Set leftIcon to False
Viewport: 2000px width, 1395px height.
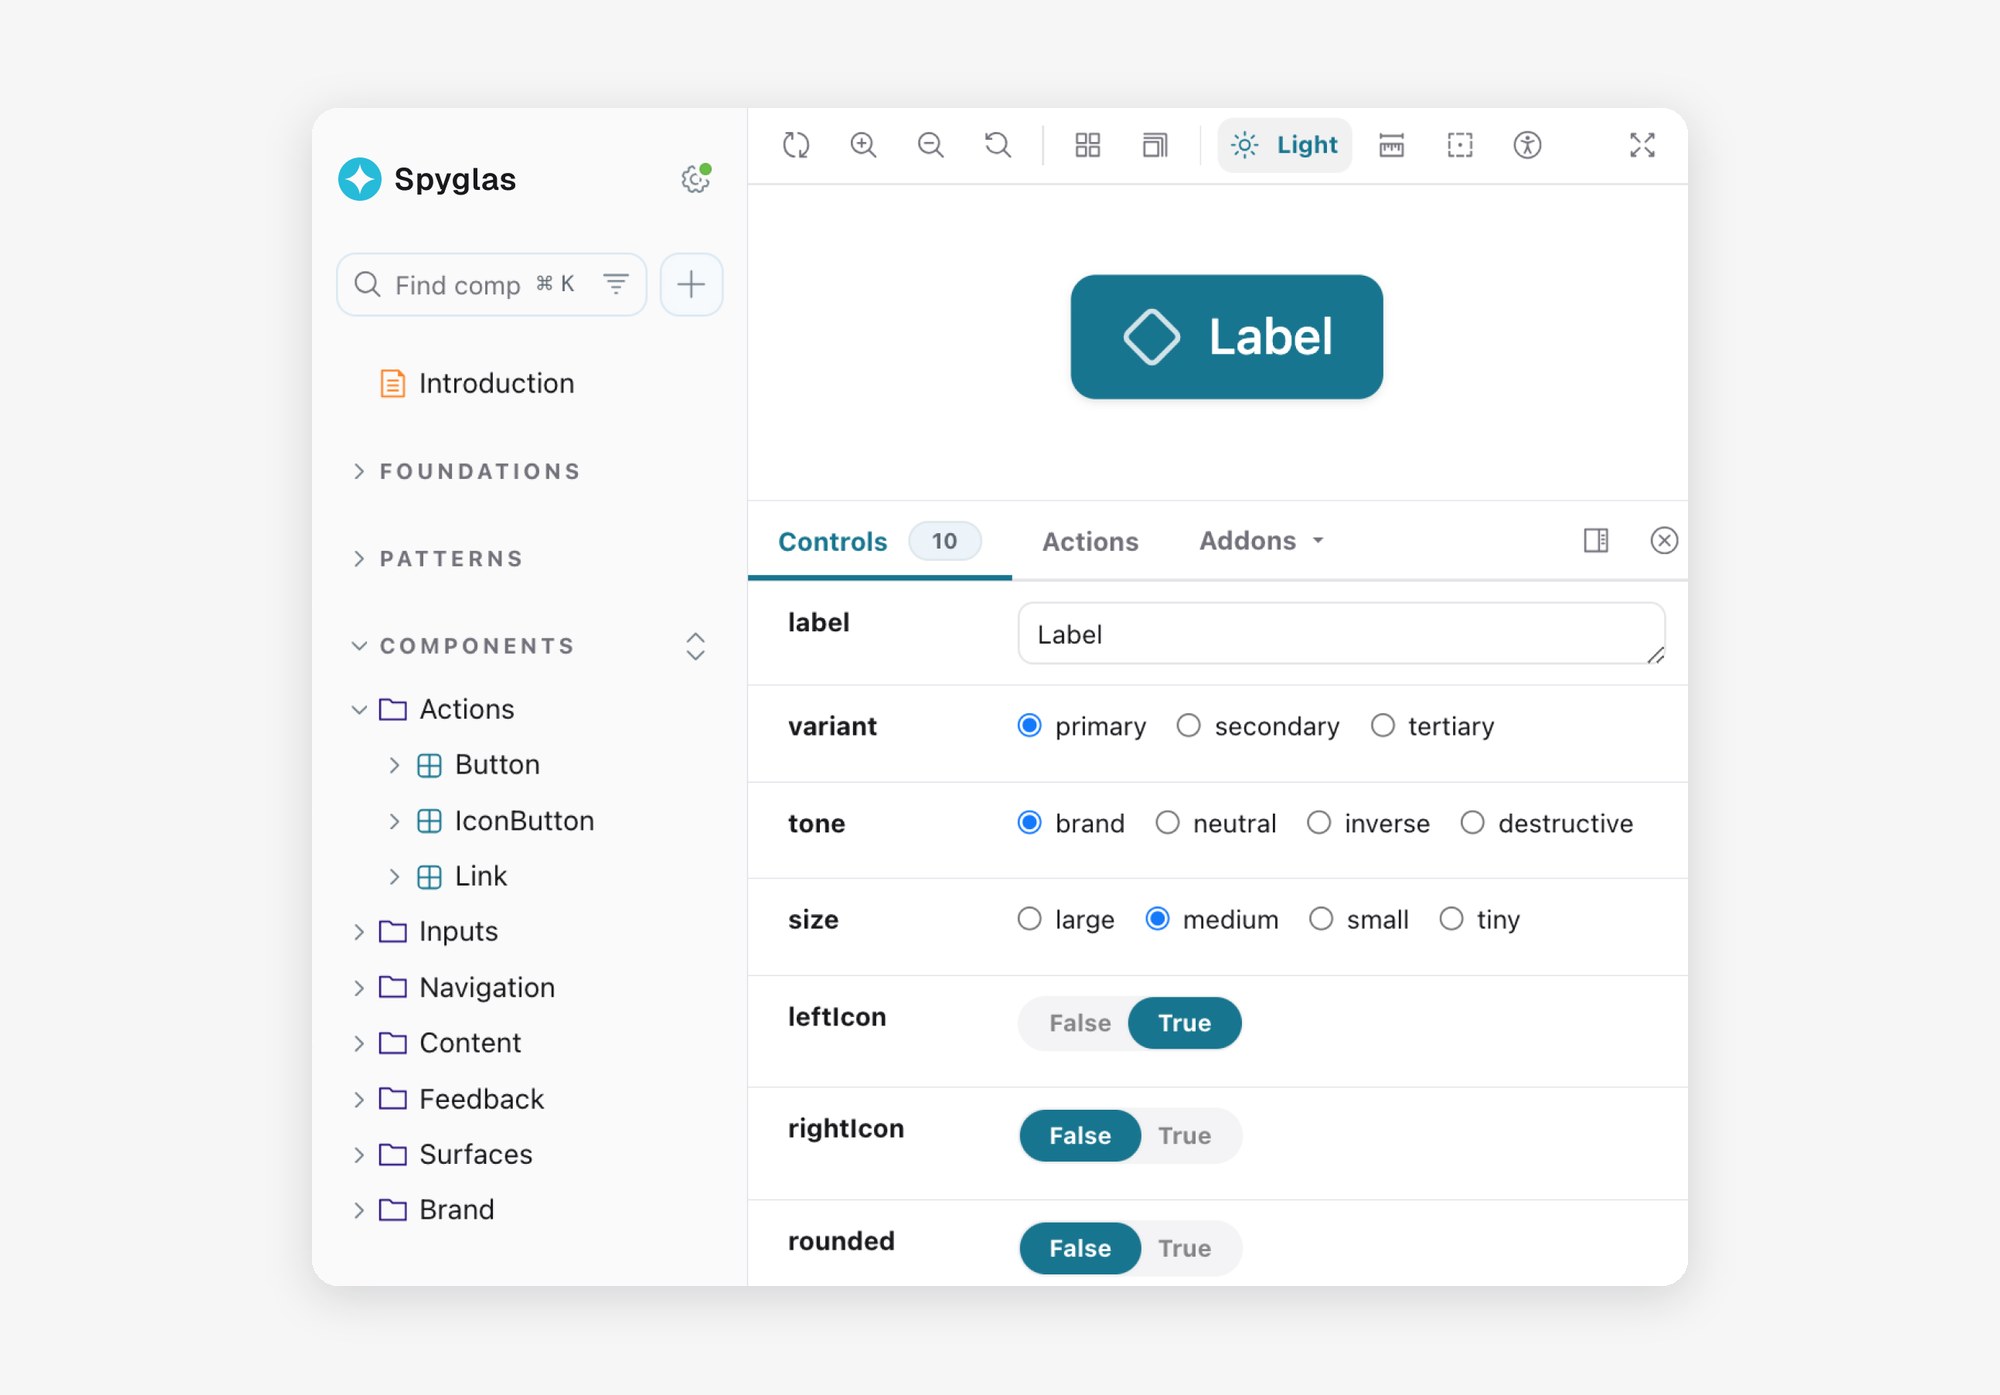tap(1079, 1023)
